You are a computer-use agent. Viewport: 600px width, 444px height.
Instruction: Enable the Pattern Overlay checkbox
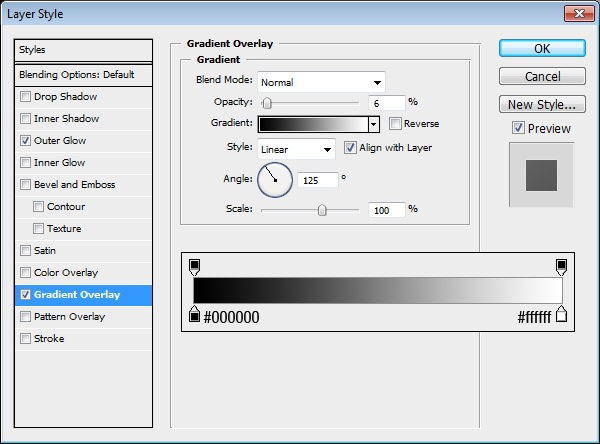[x=25, y=317]
